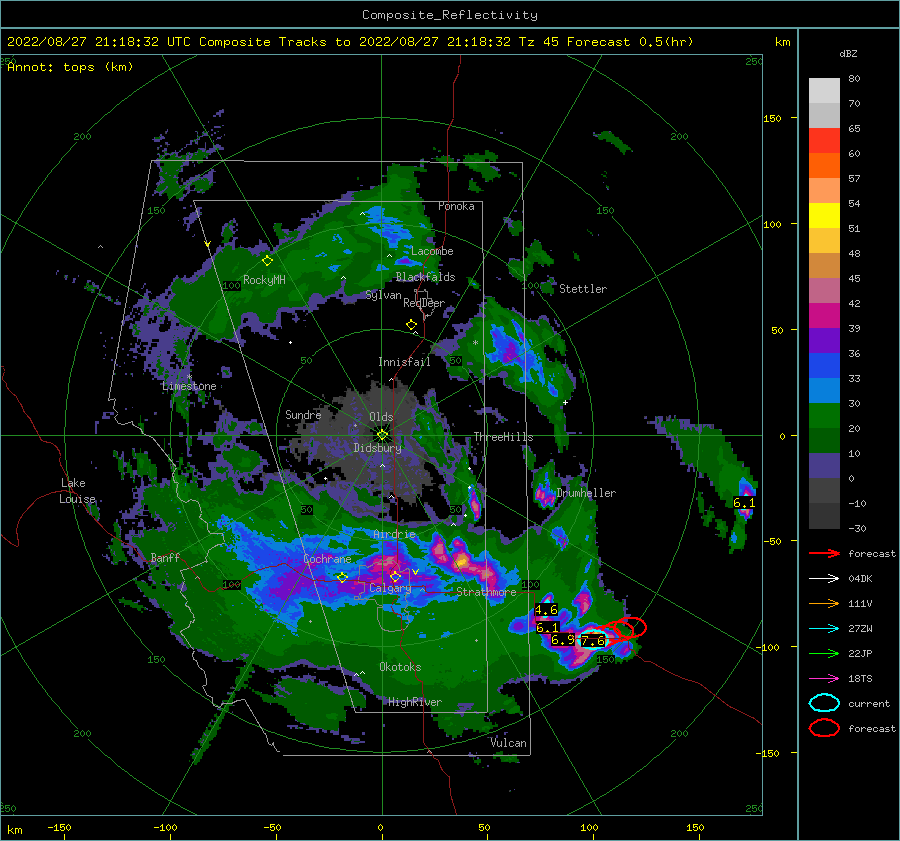Click the Lake Louise label
The width and height of the screenshot is (900, 841).
tap(77, 491)
